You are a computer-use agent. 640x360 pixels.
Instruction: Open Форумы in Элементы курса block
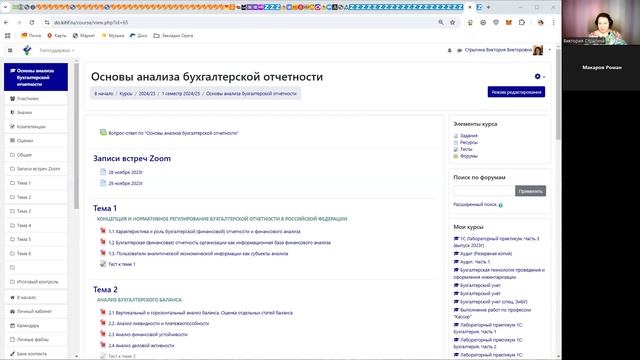469,156
